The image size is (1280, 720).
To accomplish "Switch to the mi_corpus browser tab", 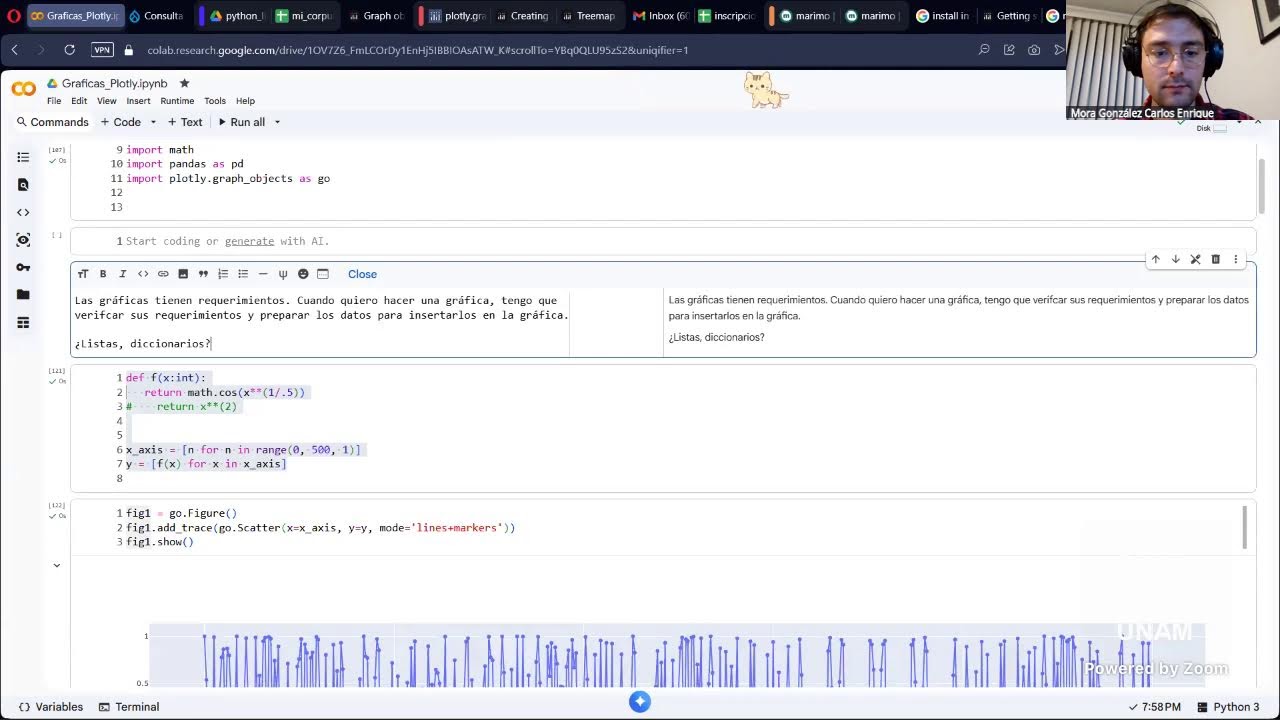I will 304,16.
